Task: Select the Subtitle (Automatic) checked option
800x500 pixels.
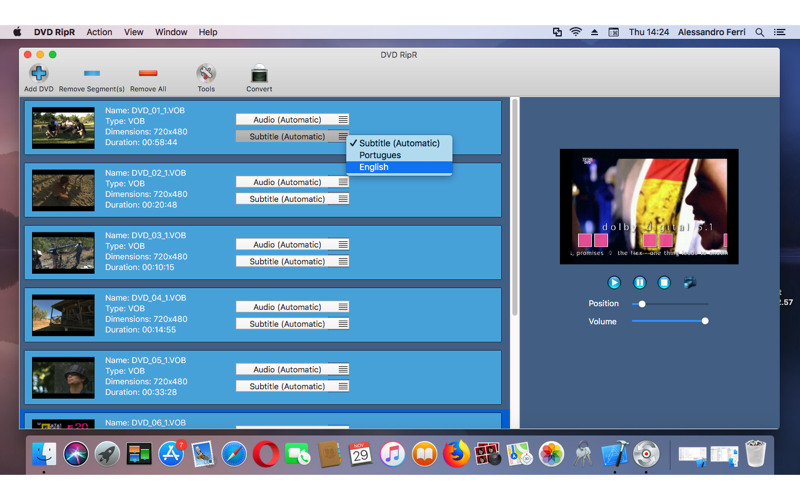Action: coord(399,143)
